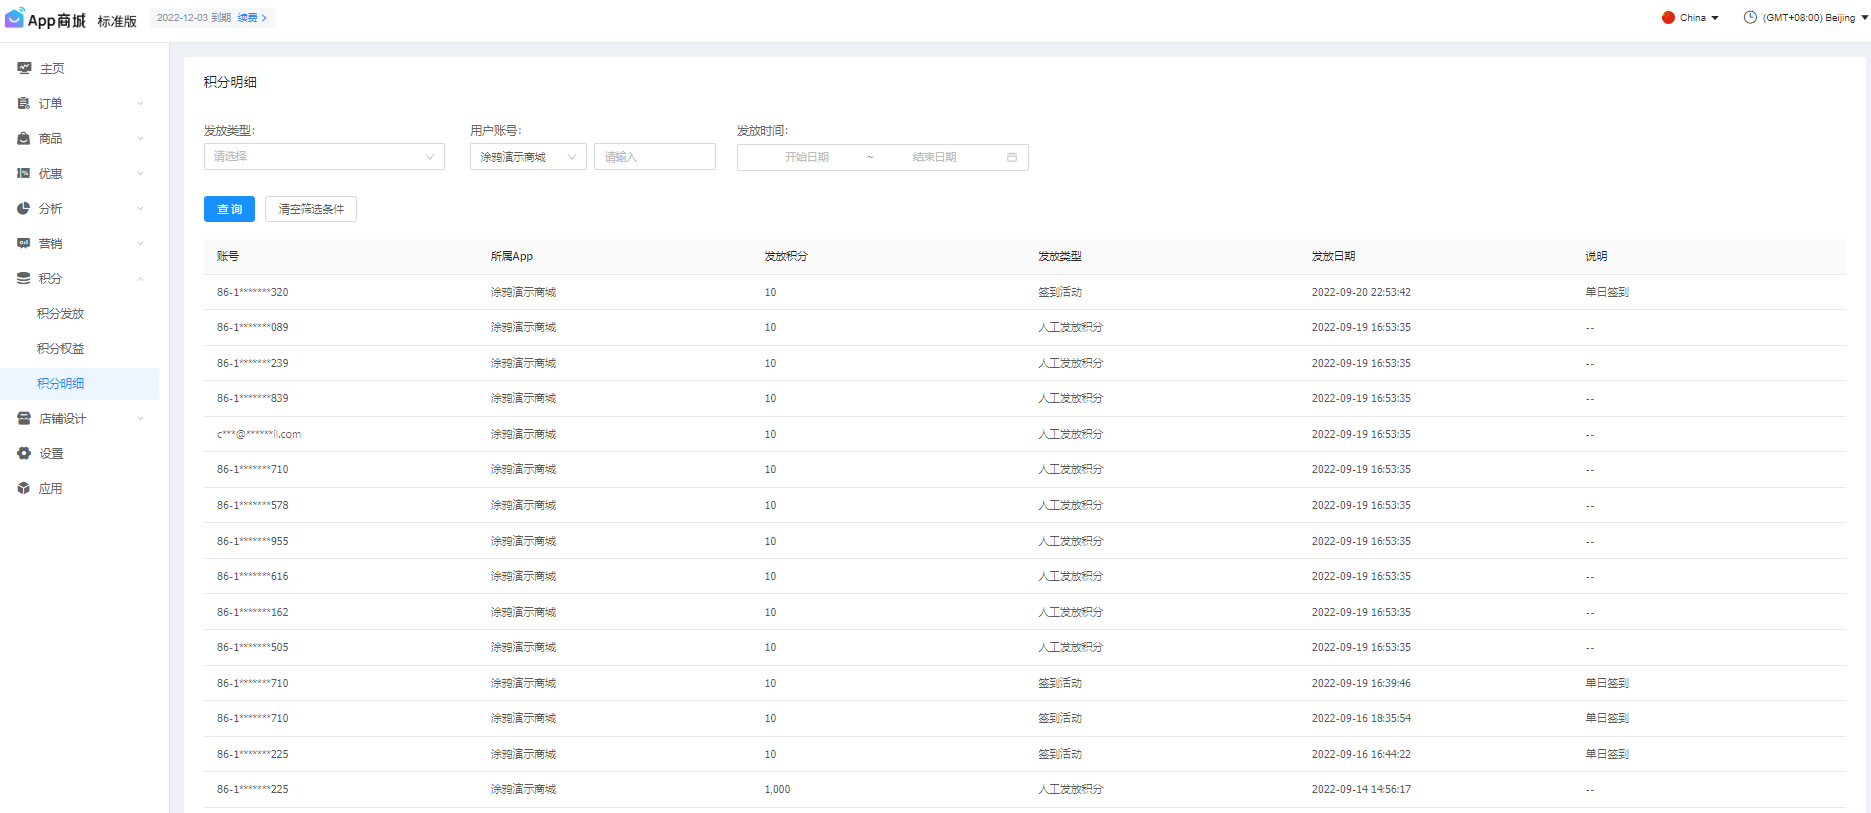Viewport: 1871px width, 813px height.
Task: Click the 续费 renew link
Action: [252, 18]
